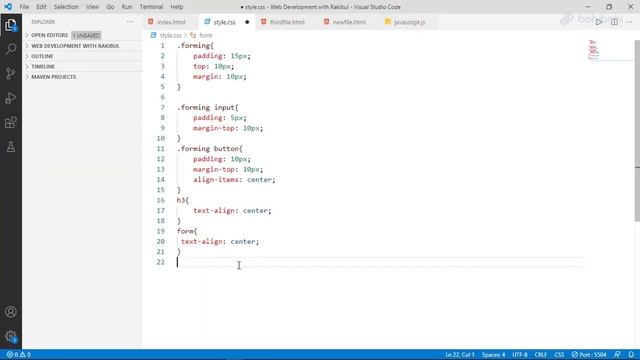640x360 pixels.
Task: Open editor more actions ellipsis
Action: click(x=629, y=22)
